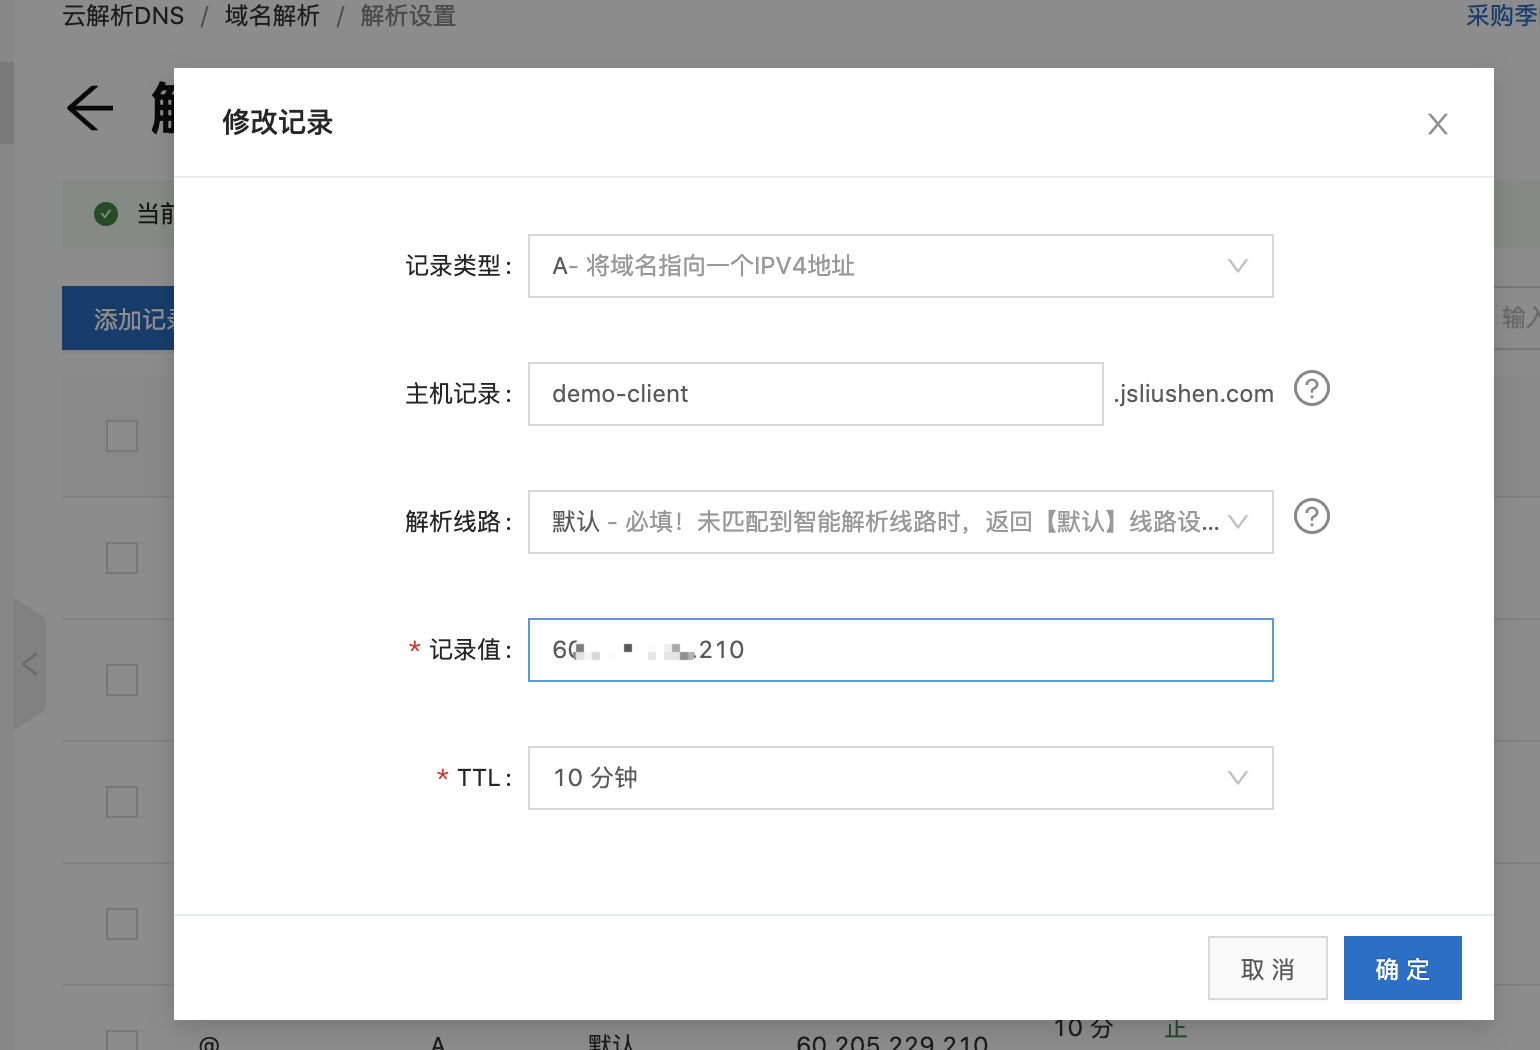Collapse the left sidebar with arrow handle
The width and height of the screenshot is (1540, 1050).
29,664
